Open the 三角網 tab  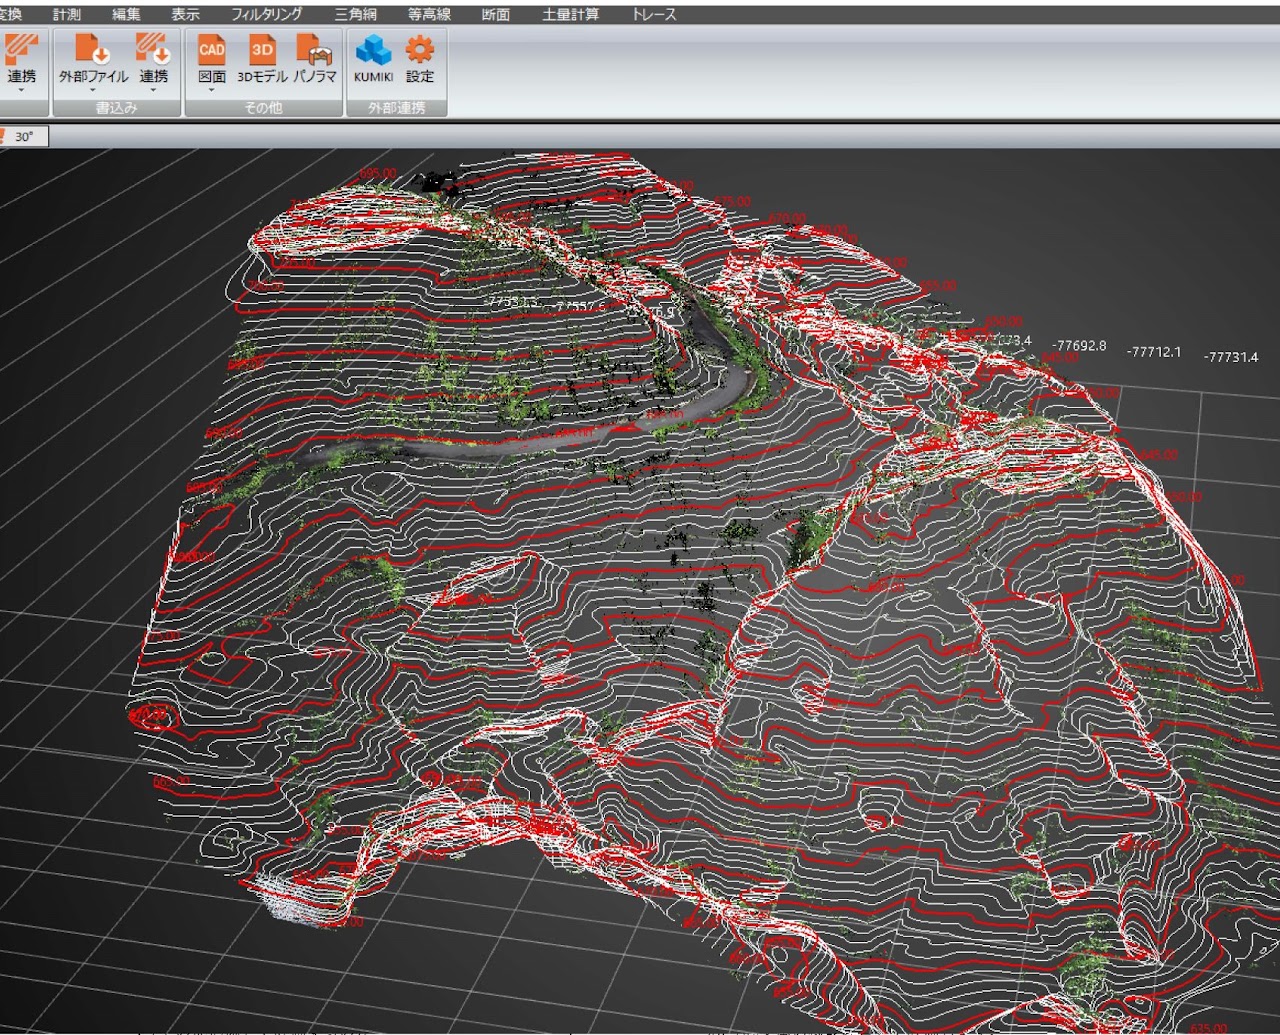click(355, 14)
